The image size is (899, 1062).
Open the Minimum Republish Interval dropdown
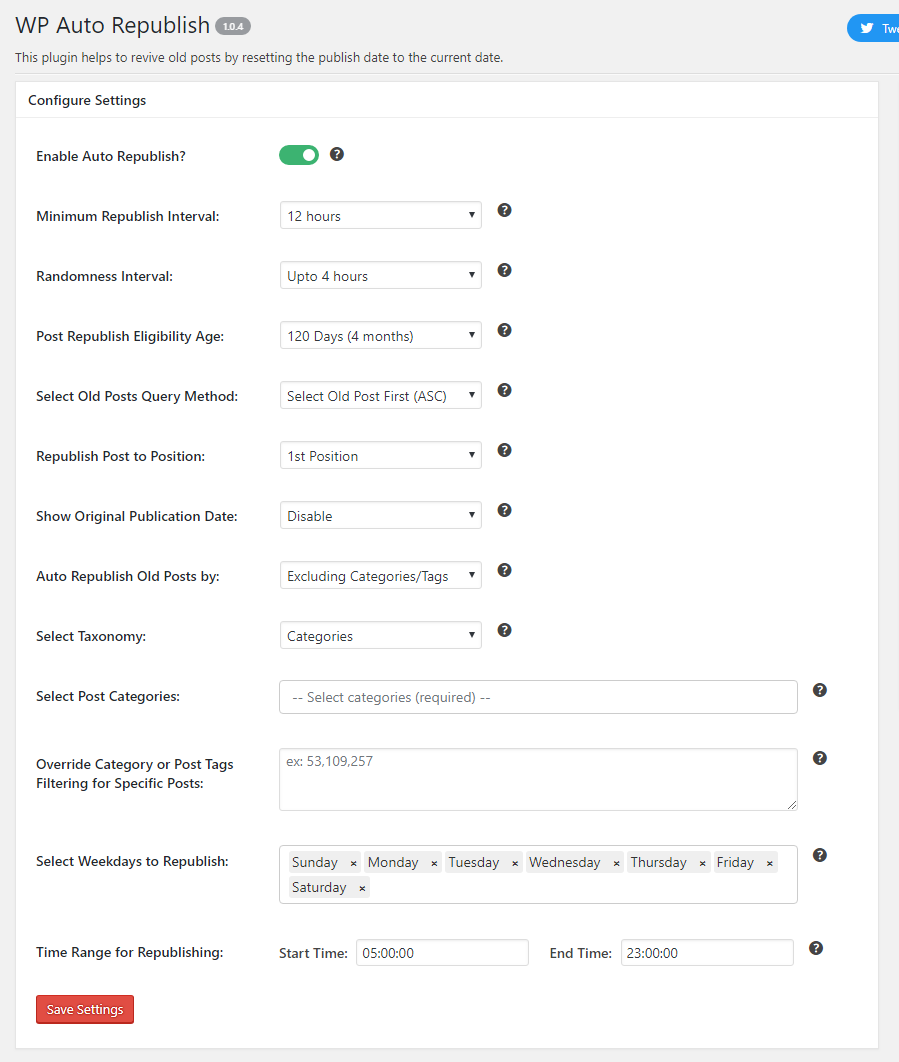(x=380, y=216)
